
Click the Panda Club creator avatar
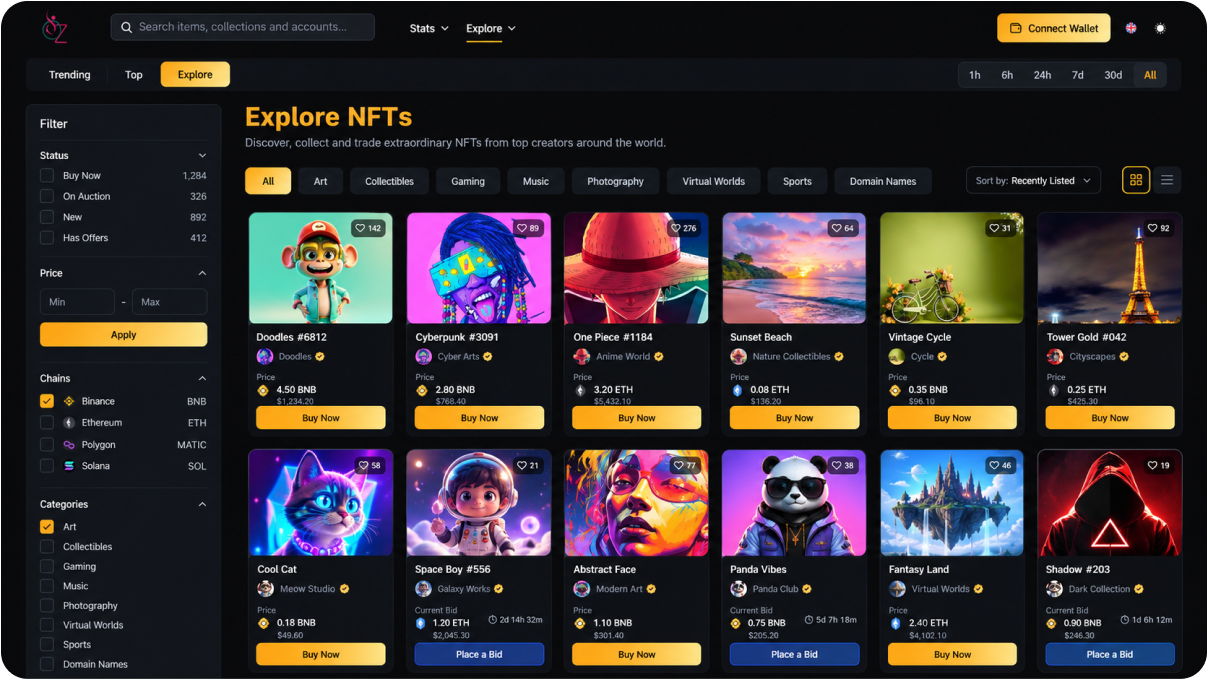(x=738, y=589)
